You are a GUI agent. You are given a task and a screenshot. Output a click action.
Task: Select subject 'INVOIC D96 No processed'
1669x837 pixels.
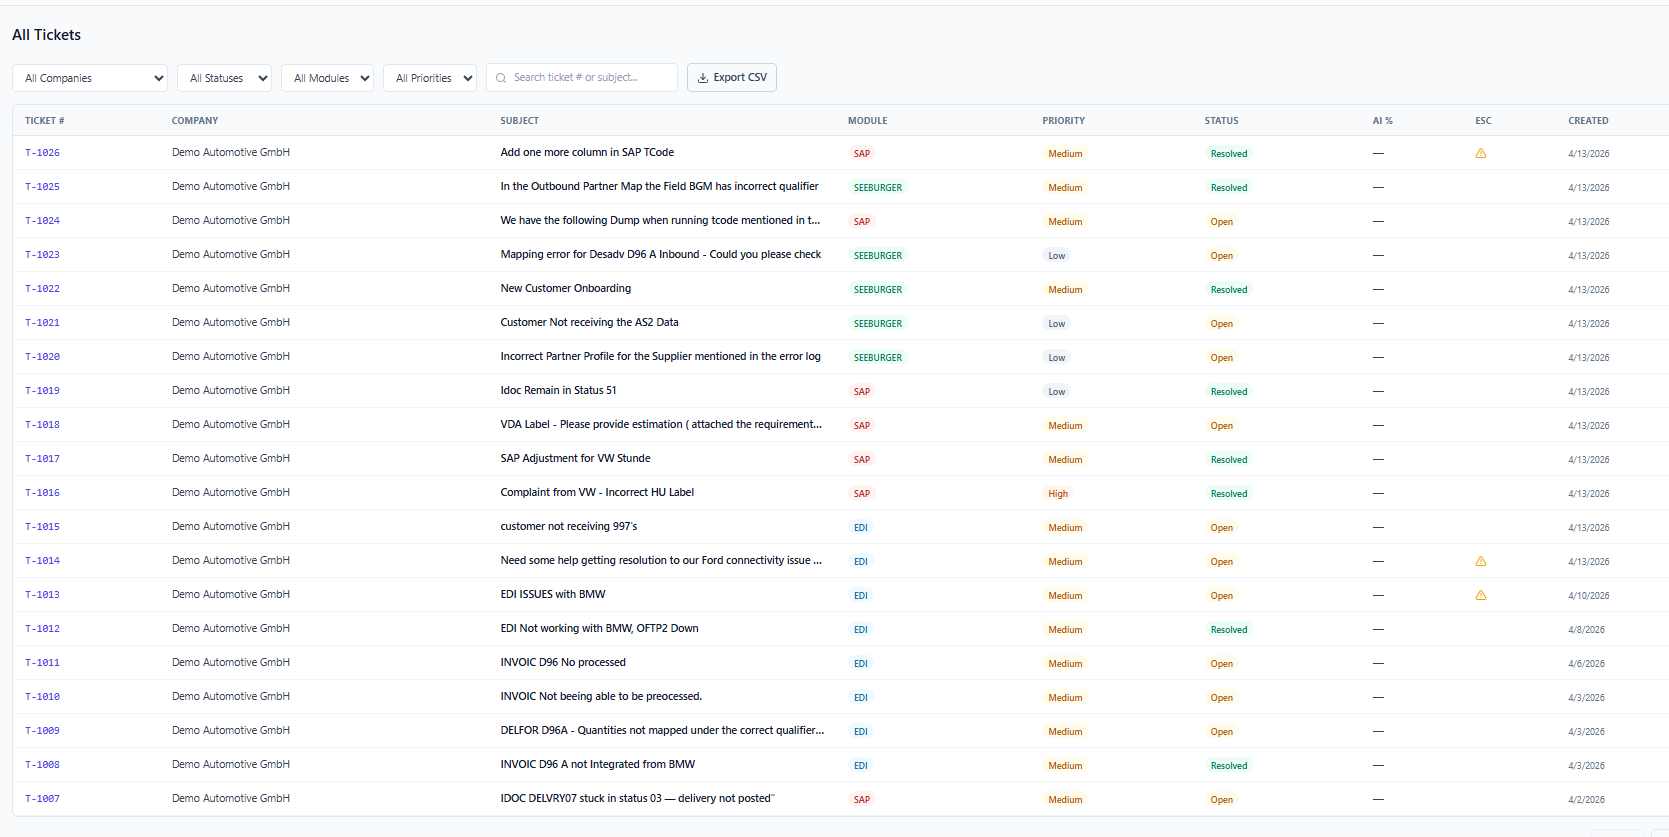[x=563, y=662]
